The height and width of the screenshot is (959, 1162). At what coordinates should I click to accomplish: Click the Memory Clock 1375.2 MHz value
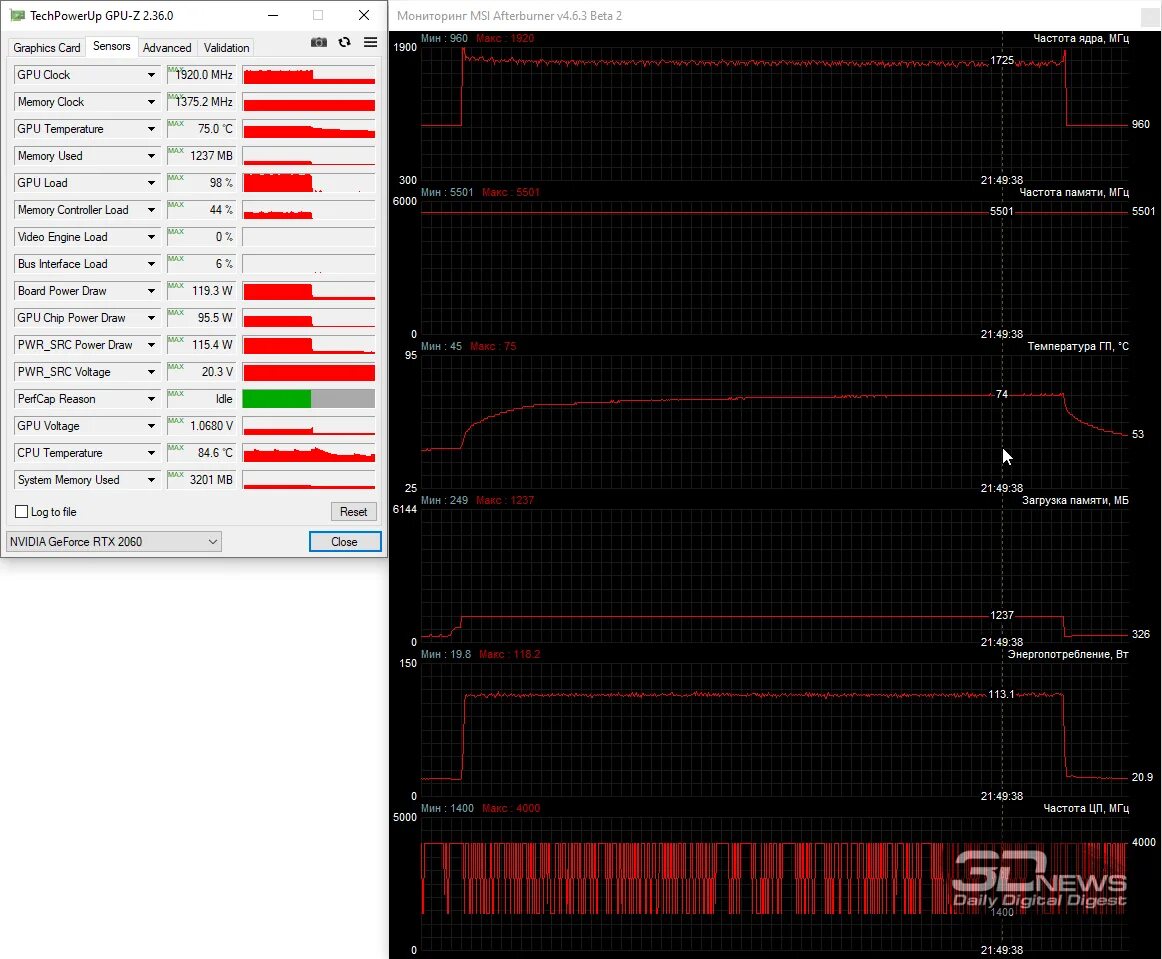coord(201,102)
